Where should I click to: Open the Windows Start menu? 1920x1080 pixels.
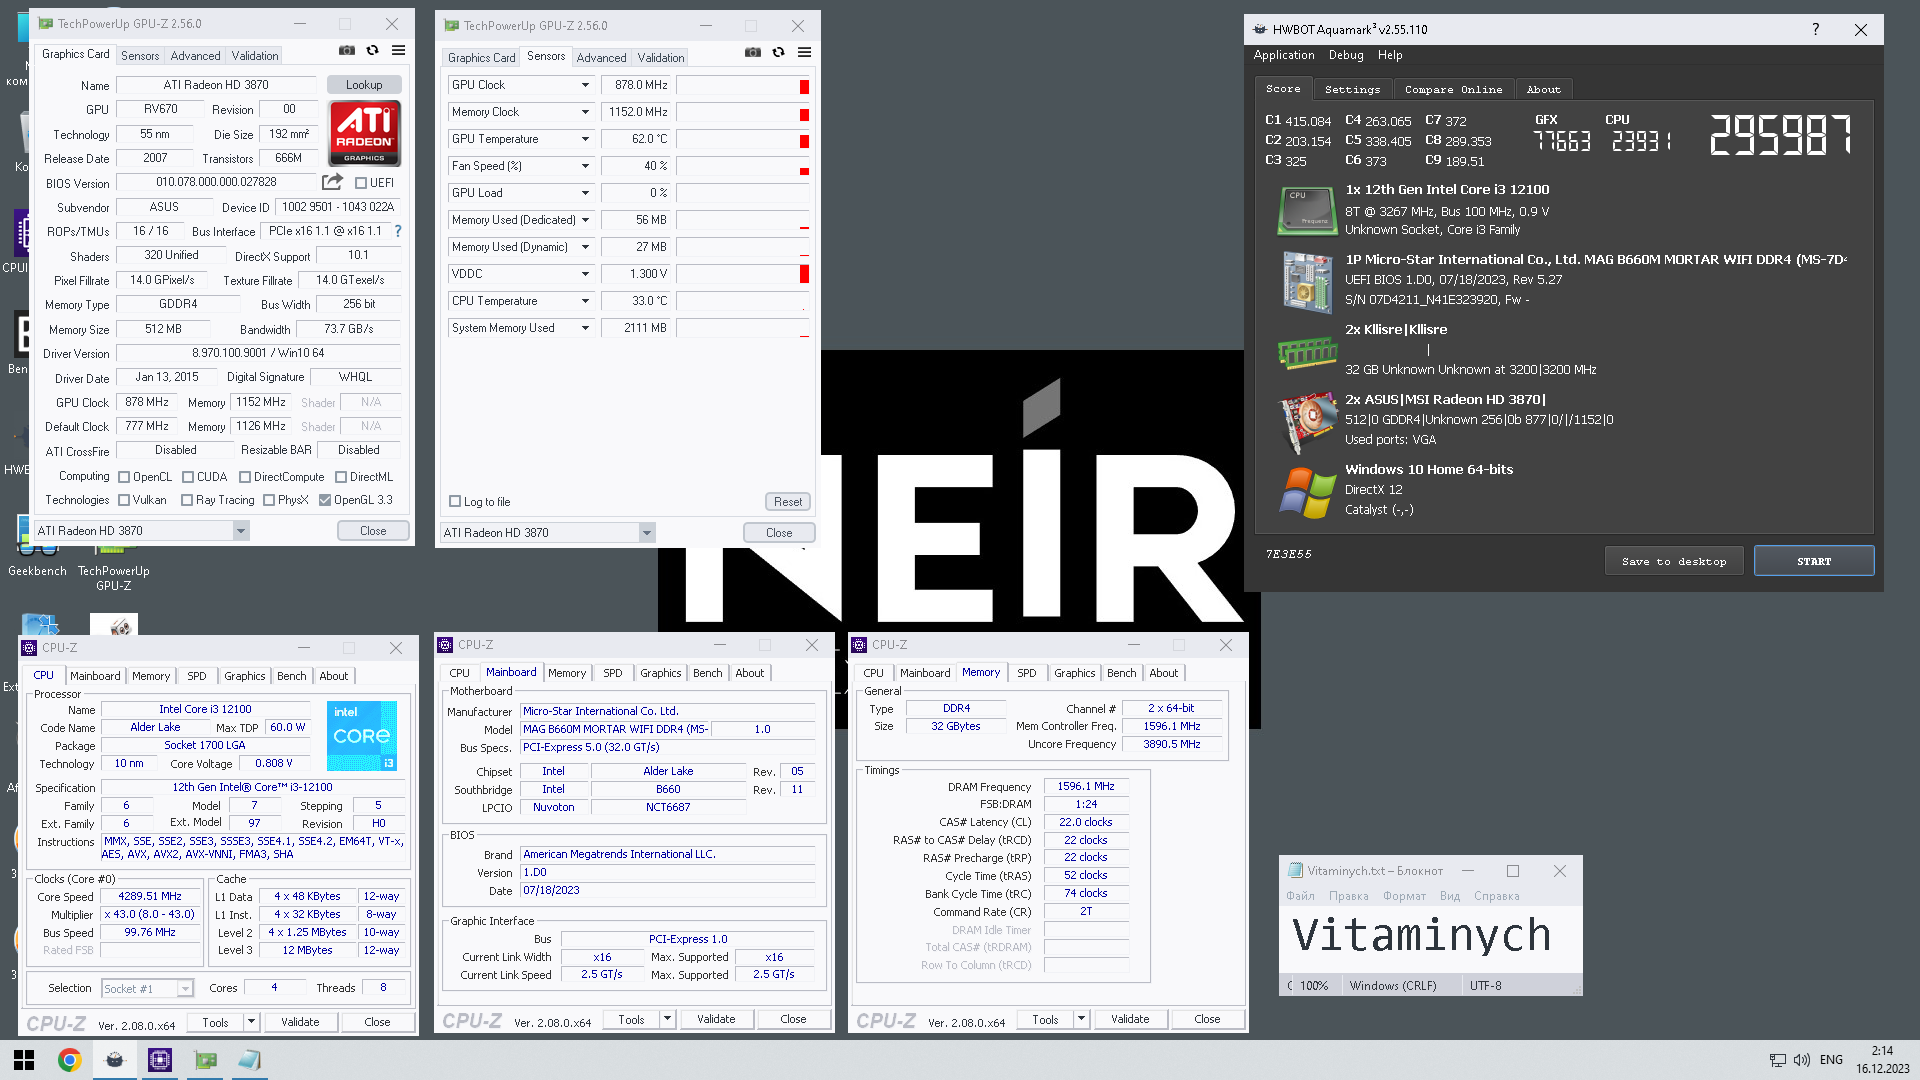[x=24, y=1060]
